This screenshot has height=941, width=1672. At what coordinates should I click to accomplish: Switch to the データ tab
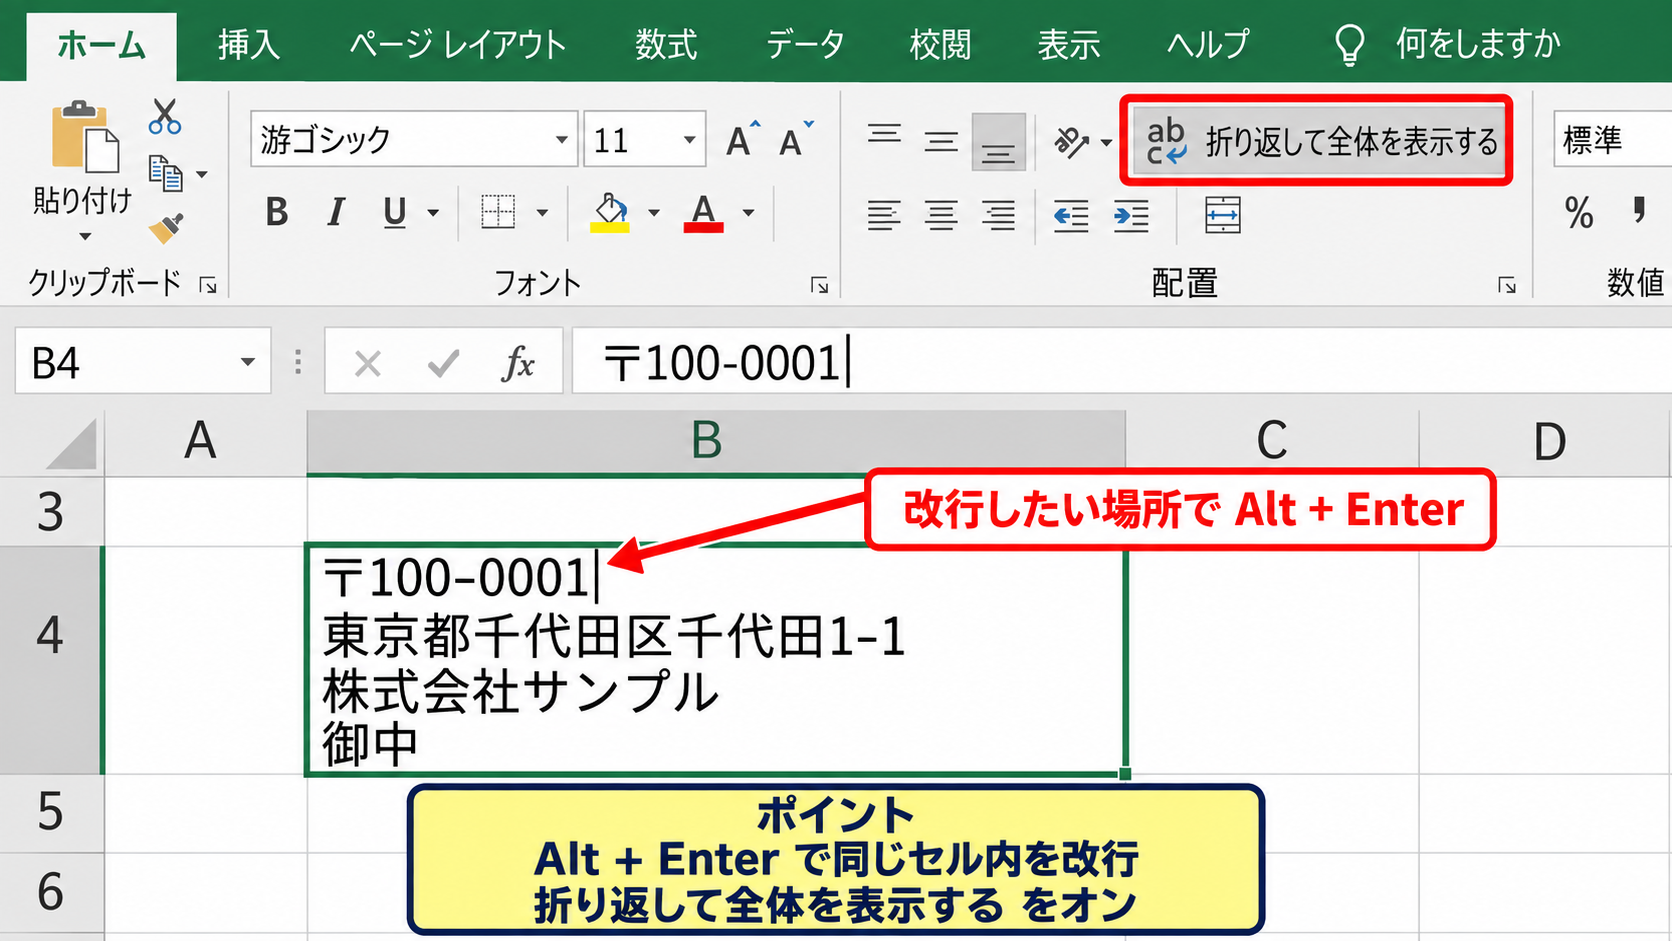805,44
